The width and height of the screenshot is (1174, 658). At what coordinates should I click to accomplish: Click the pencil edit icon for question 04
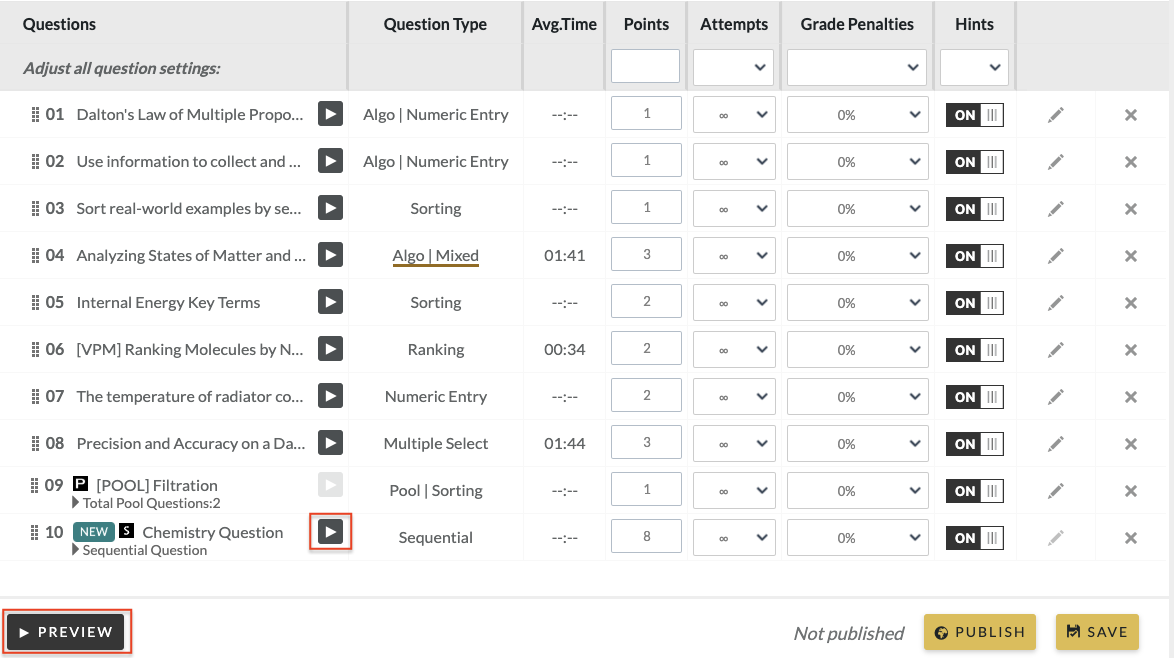[1056, 256]
